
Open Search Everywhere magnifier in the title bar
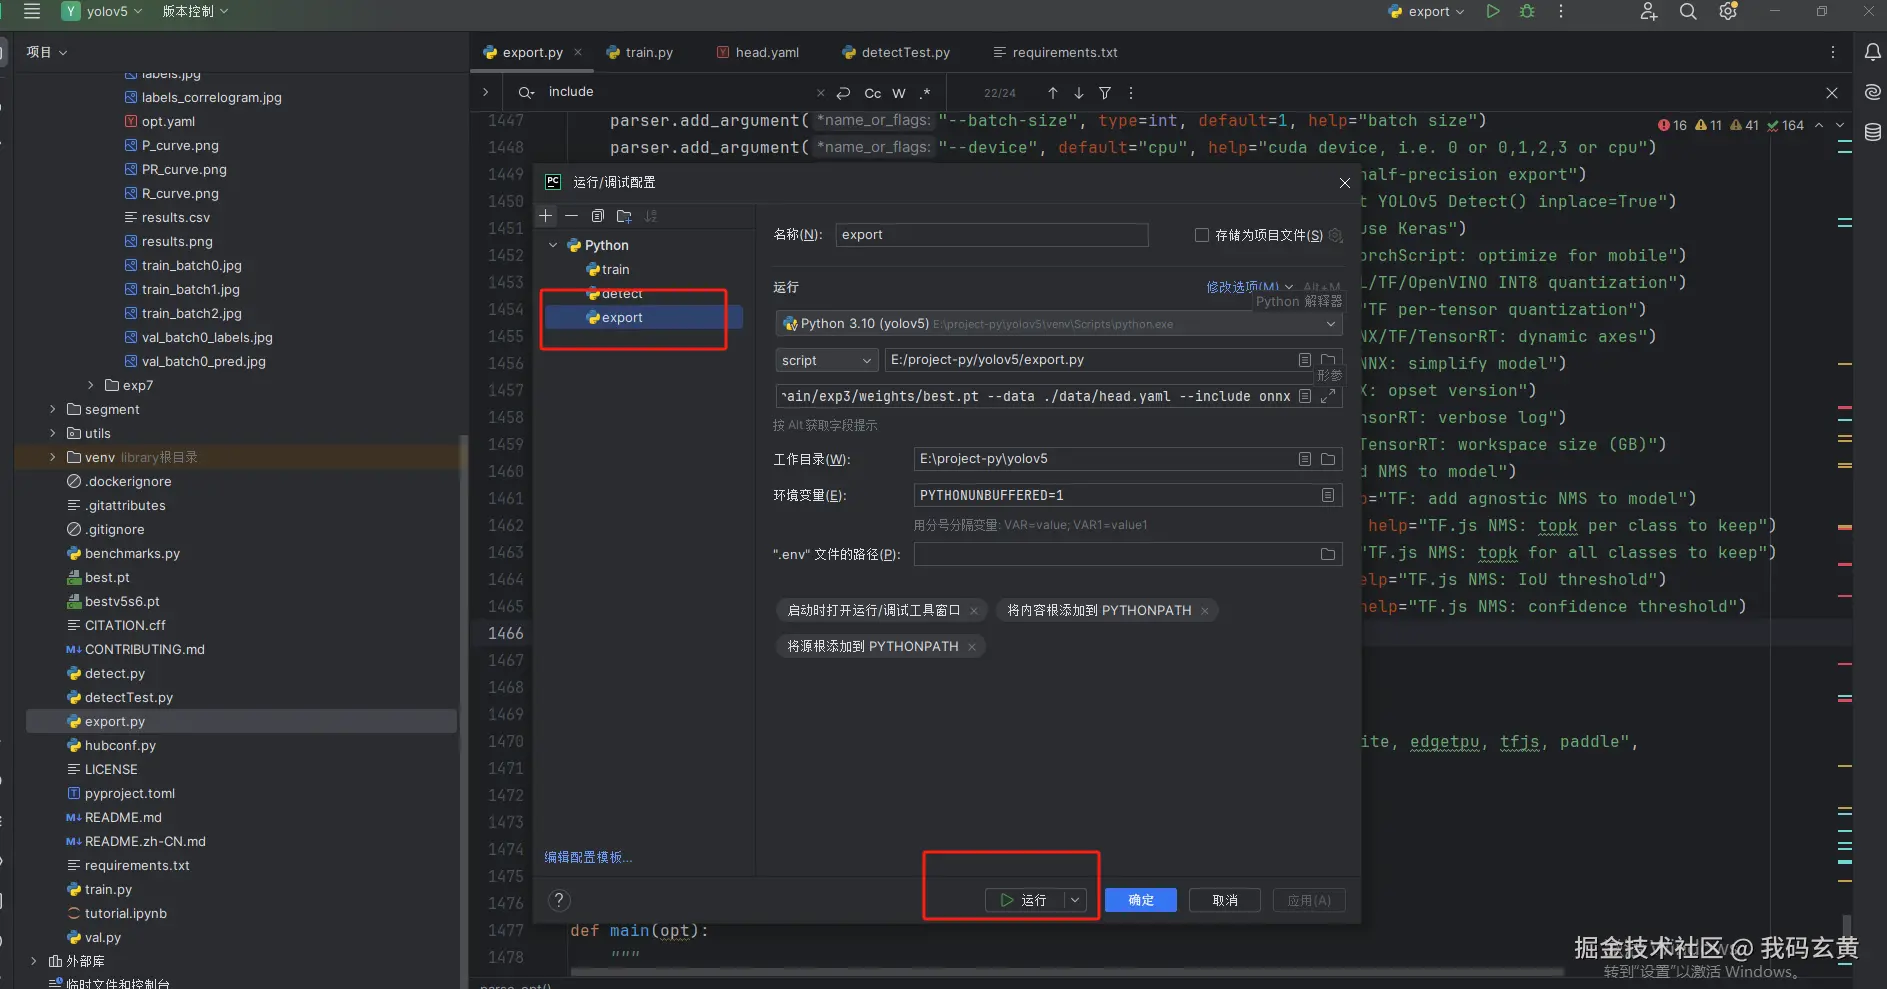pos(1688,11)
